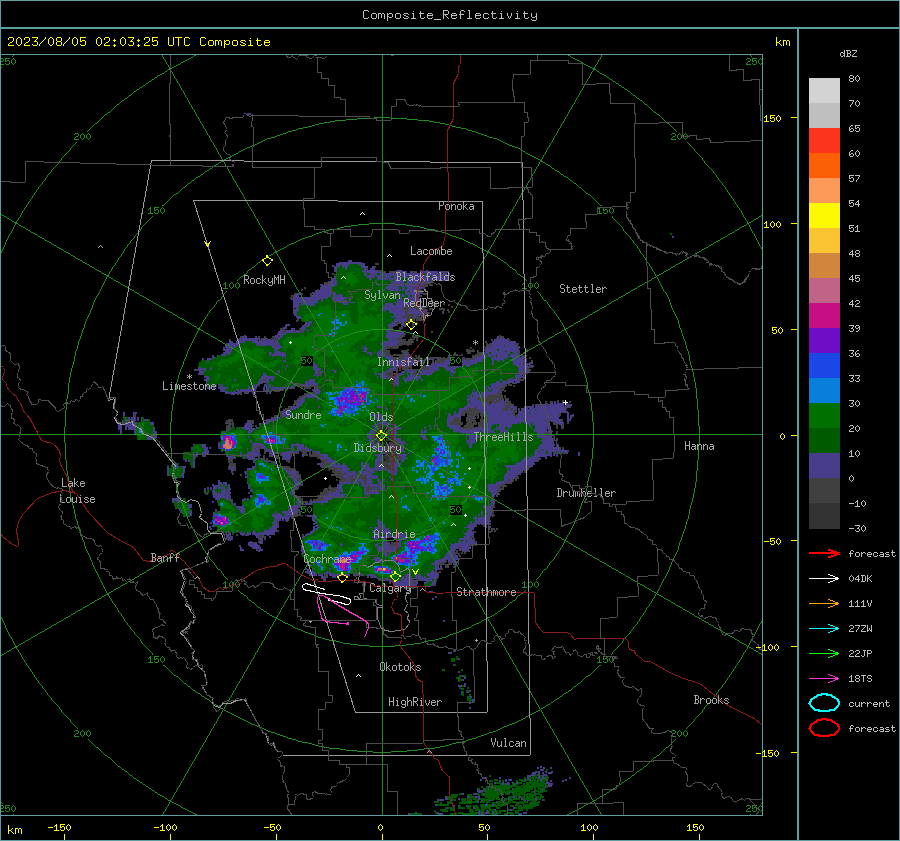Click the Sundre town label

[303, 414]
